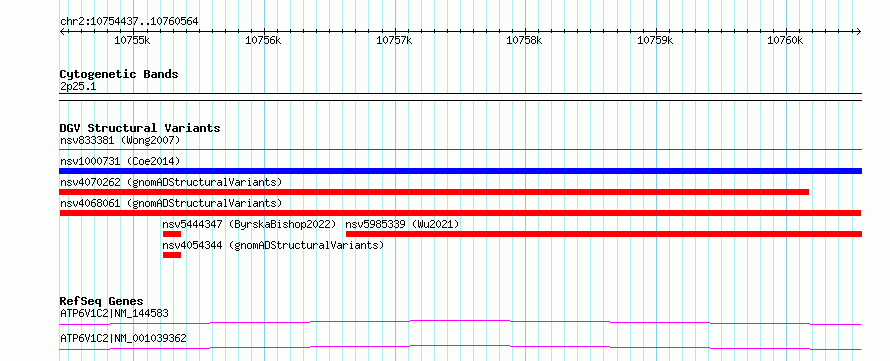This screenshot has height=361, width=890.
Task: Click the left arrowhead of the ruler
Action: [62, 31]
